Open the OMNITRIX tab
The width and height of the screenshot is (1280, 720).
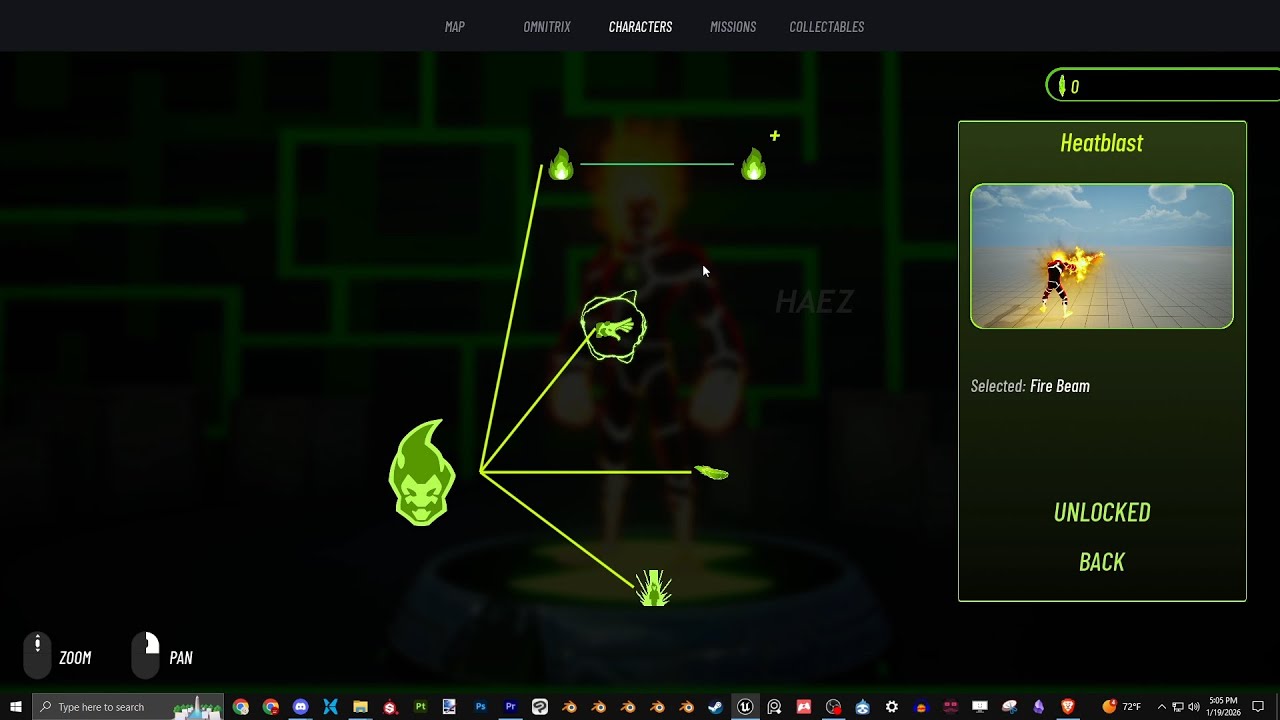547,27
